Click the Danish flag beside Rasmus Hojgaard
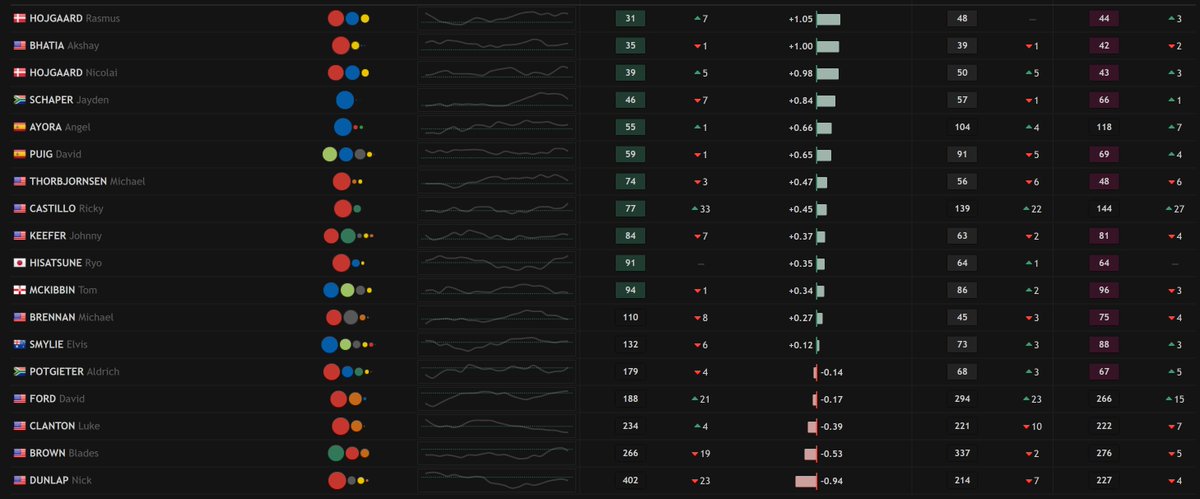The height and width of the screenshot is (499, 1200). [x=19, y=18]
